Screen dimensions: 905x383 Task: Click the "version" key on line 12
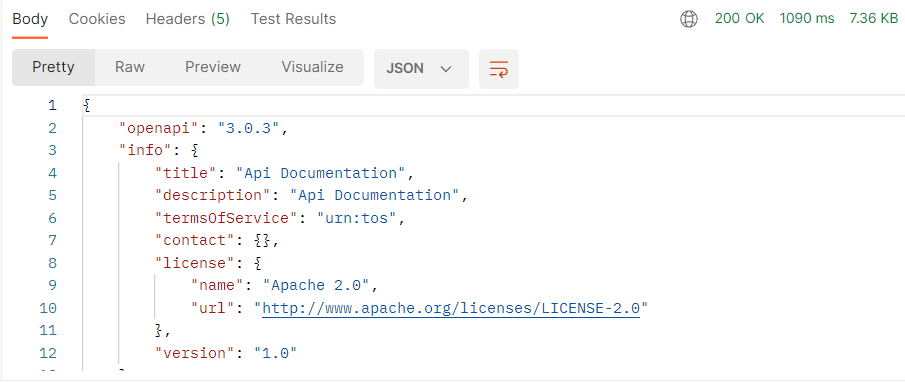[x=195, y=353]
